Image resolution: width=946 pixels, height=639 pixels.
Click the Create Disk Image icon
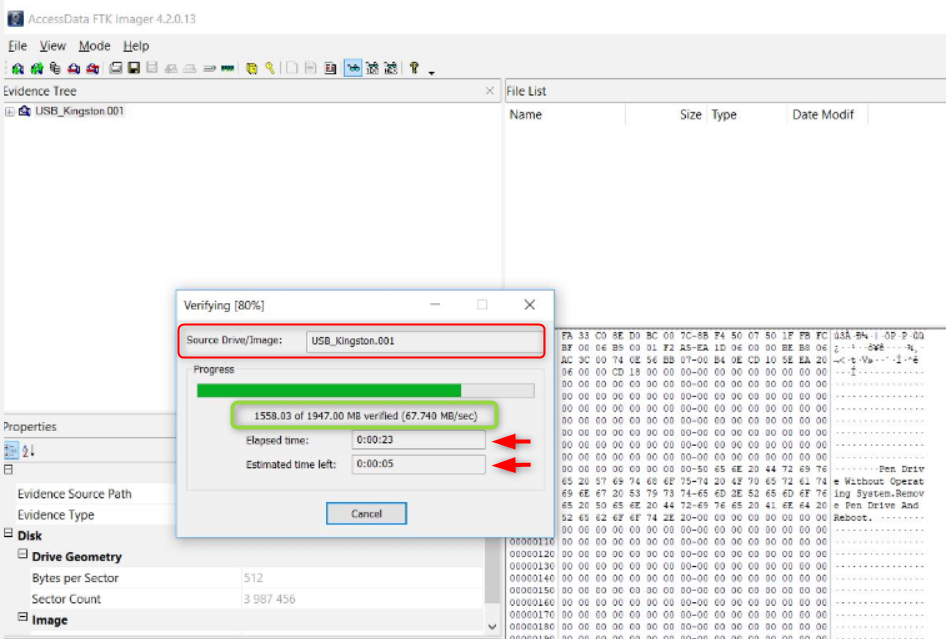[115, 68]
